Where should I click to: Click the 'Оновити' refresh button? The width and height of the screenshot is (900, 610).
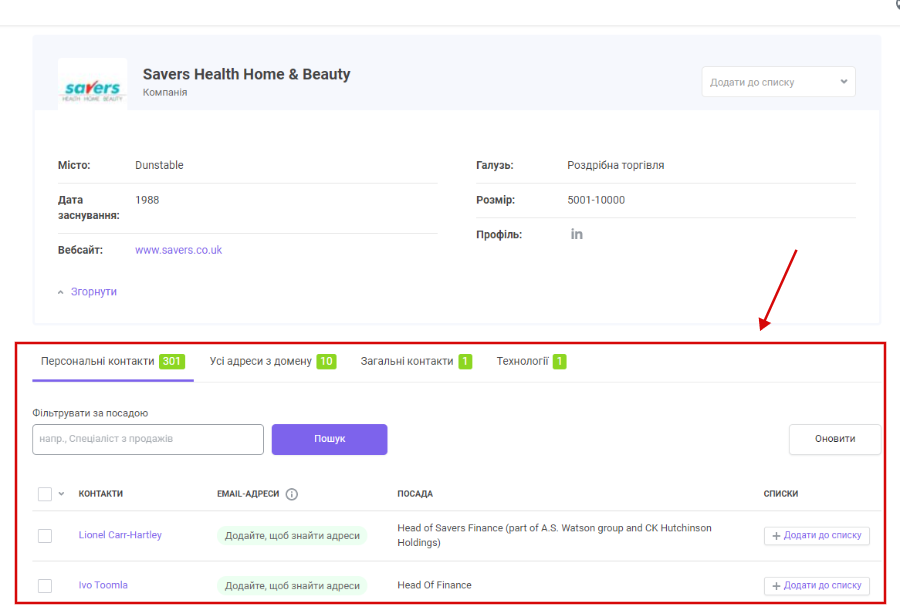pyautogui.click(x=835, y=440)
